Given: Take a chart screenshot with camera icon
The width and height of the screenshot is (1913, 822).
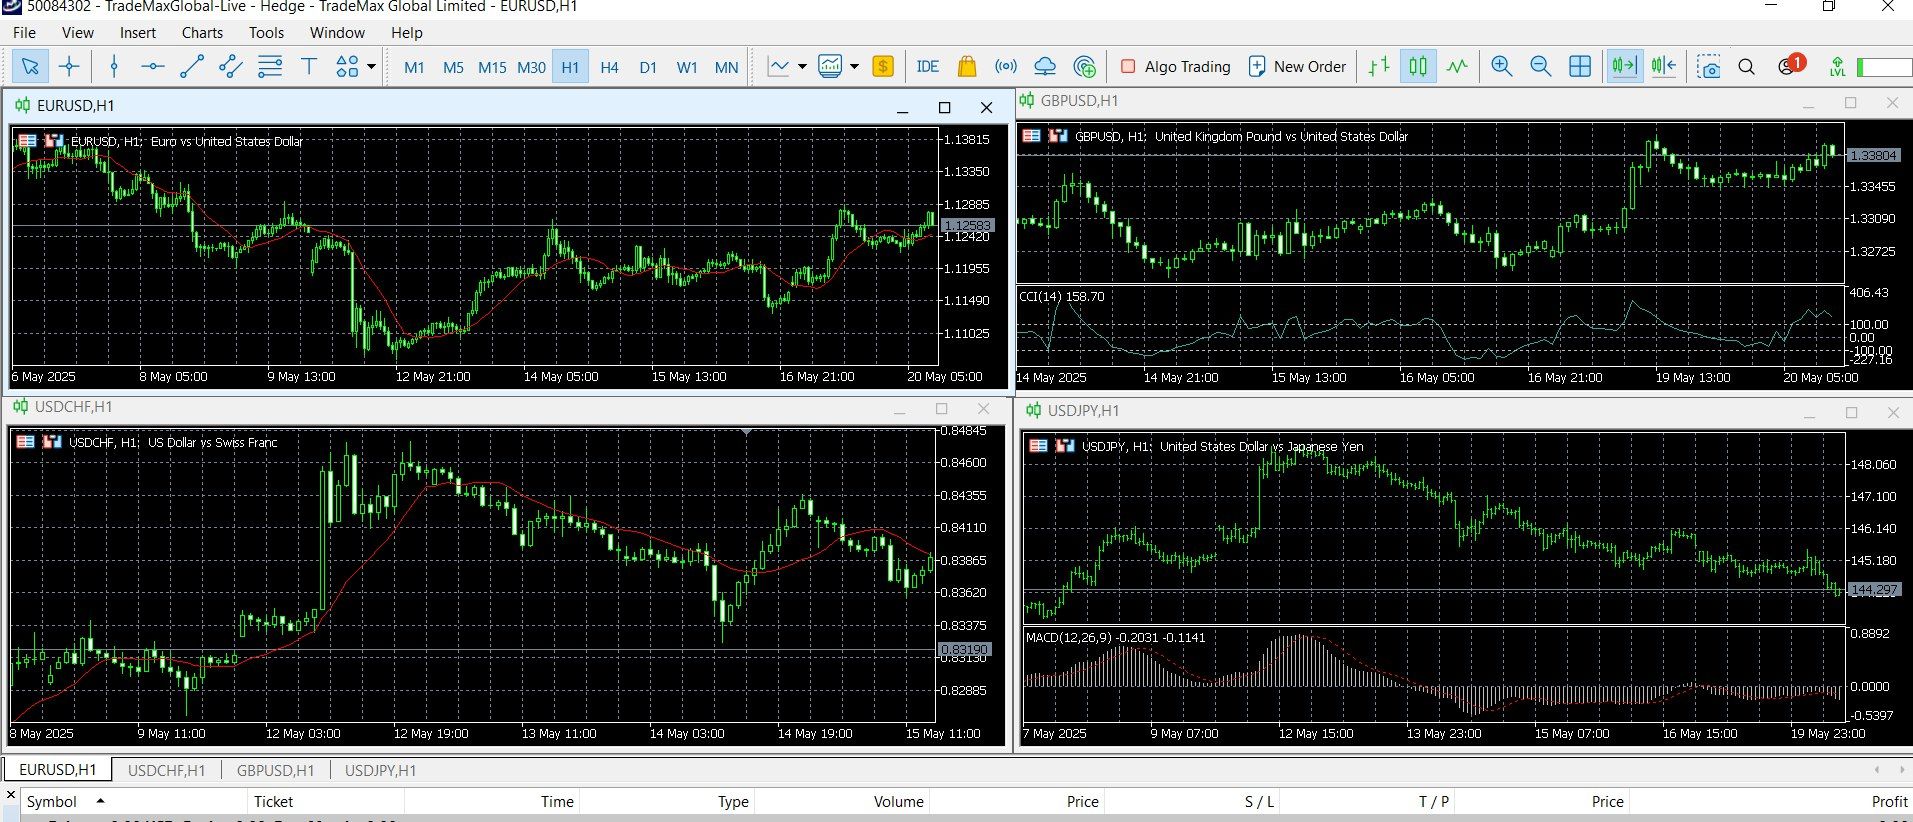Looking at the screenshot, I should [1709, 67].
